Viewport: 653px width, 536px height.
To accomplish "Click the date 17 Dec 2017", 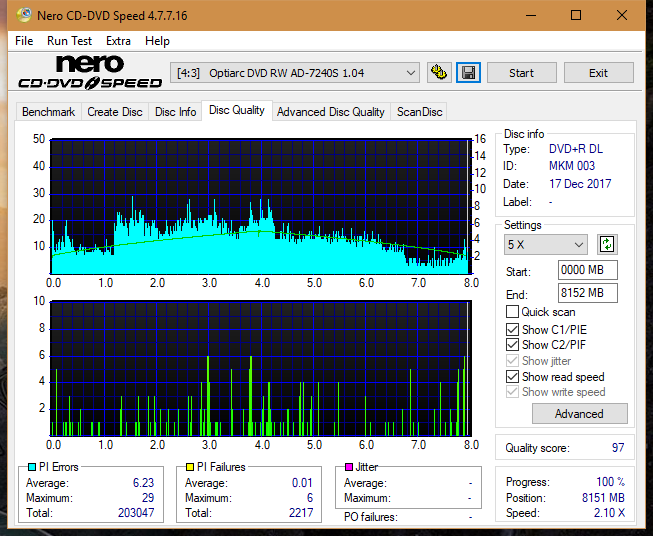I will (x=580, y=184).
